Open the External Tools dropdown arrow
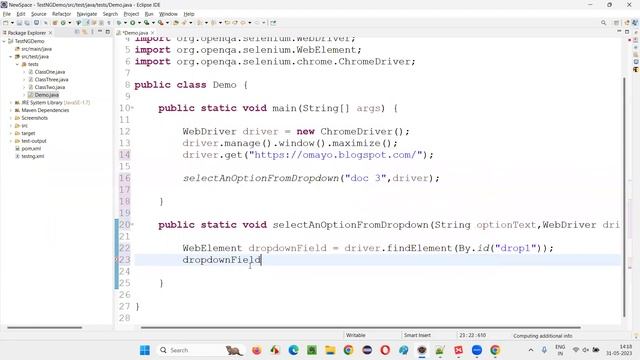Screen dimensions: 640x360 click(x=167, y=23)
